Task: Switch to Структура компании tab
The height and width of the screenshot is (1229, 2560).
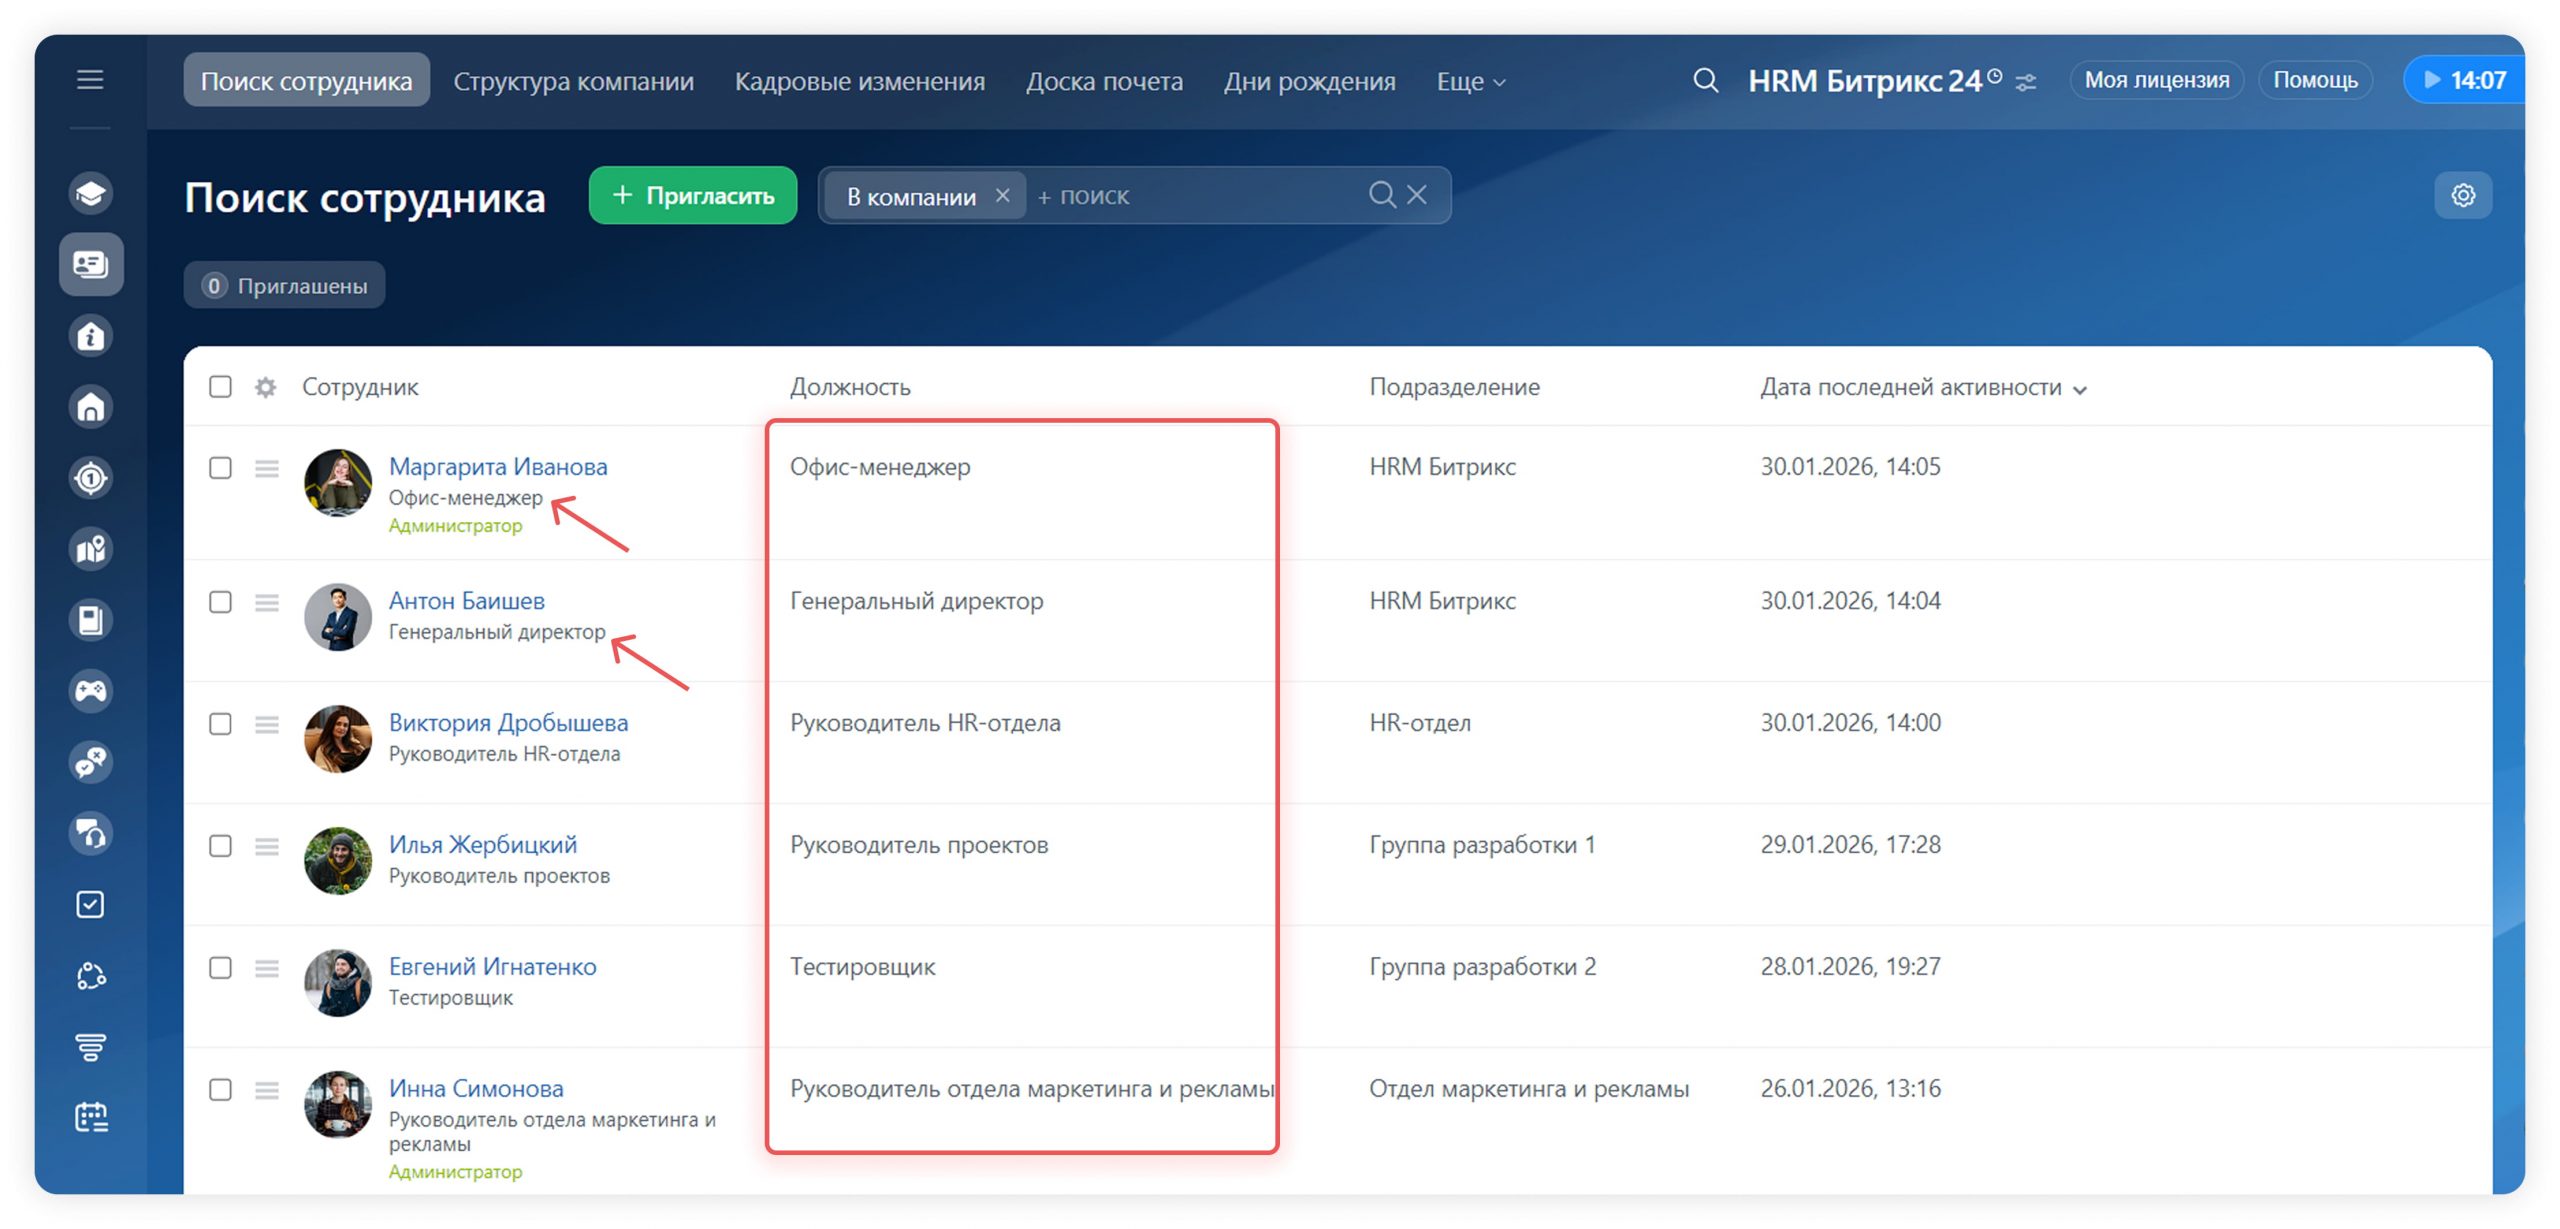Action: coord(573,81)
